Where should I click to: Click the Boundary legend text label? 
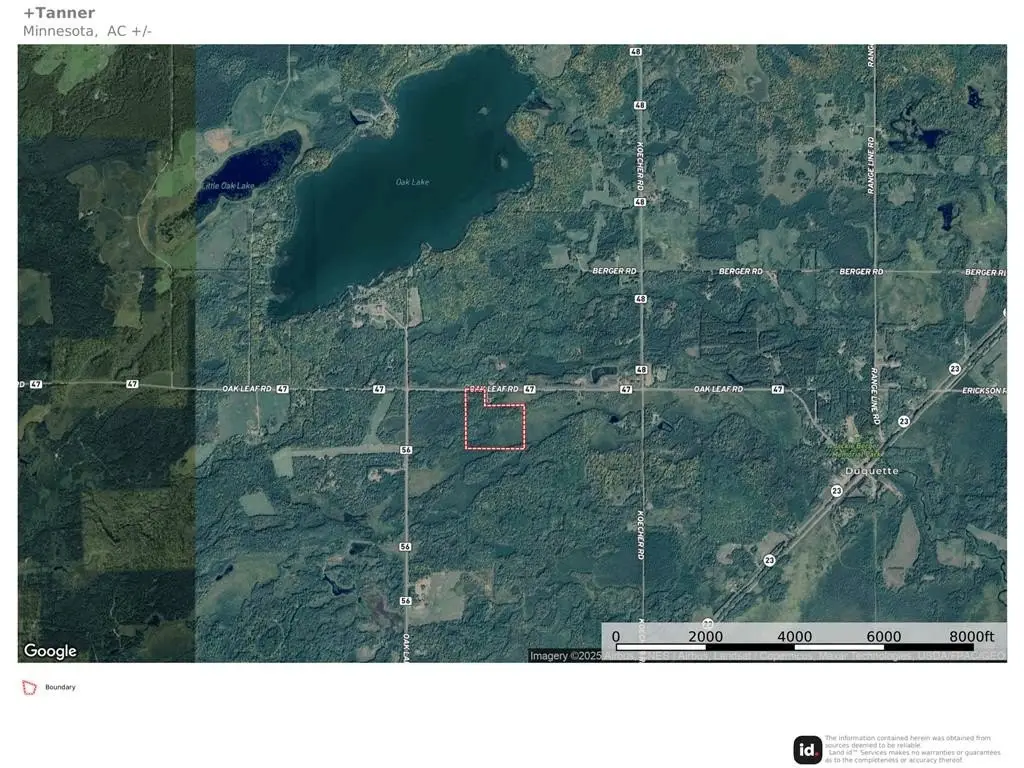coord(60,688)
